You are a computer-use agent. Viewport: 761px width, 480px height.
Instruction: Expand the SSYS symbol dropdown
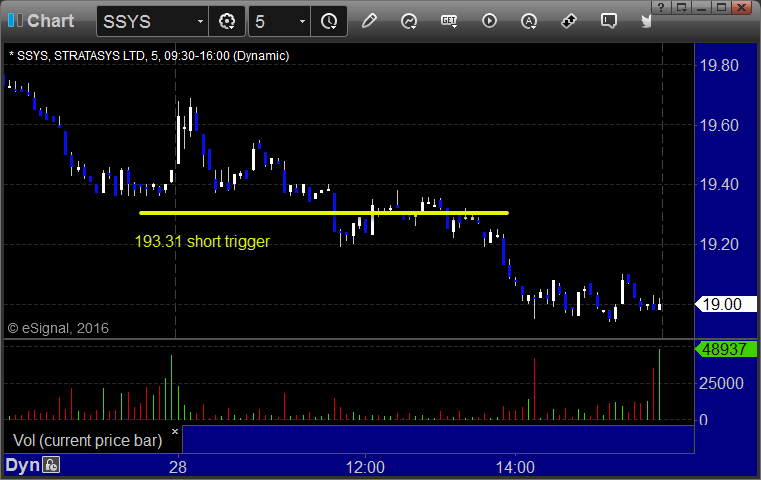(200, 22)
